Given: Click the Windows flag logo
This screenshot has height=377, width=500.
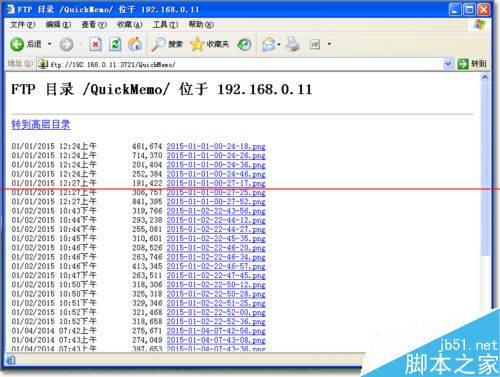Looking at the screenshot, I should tap(480, 25).
